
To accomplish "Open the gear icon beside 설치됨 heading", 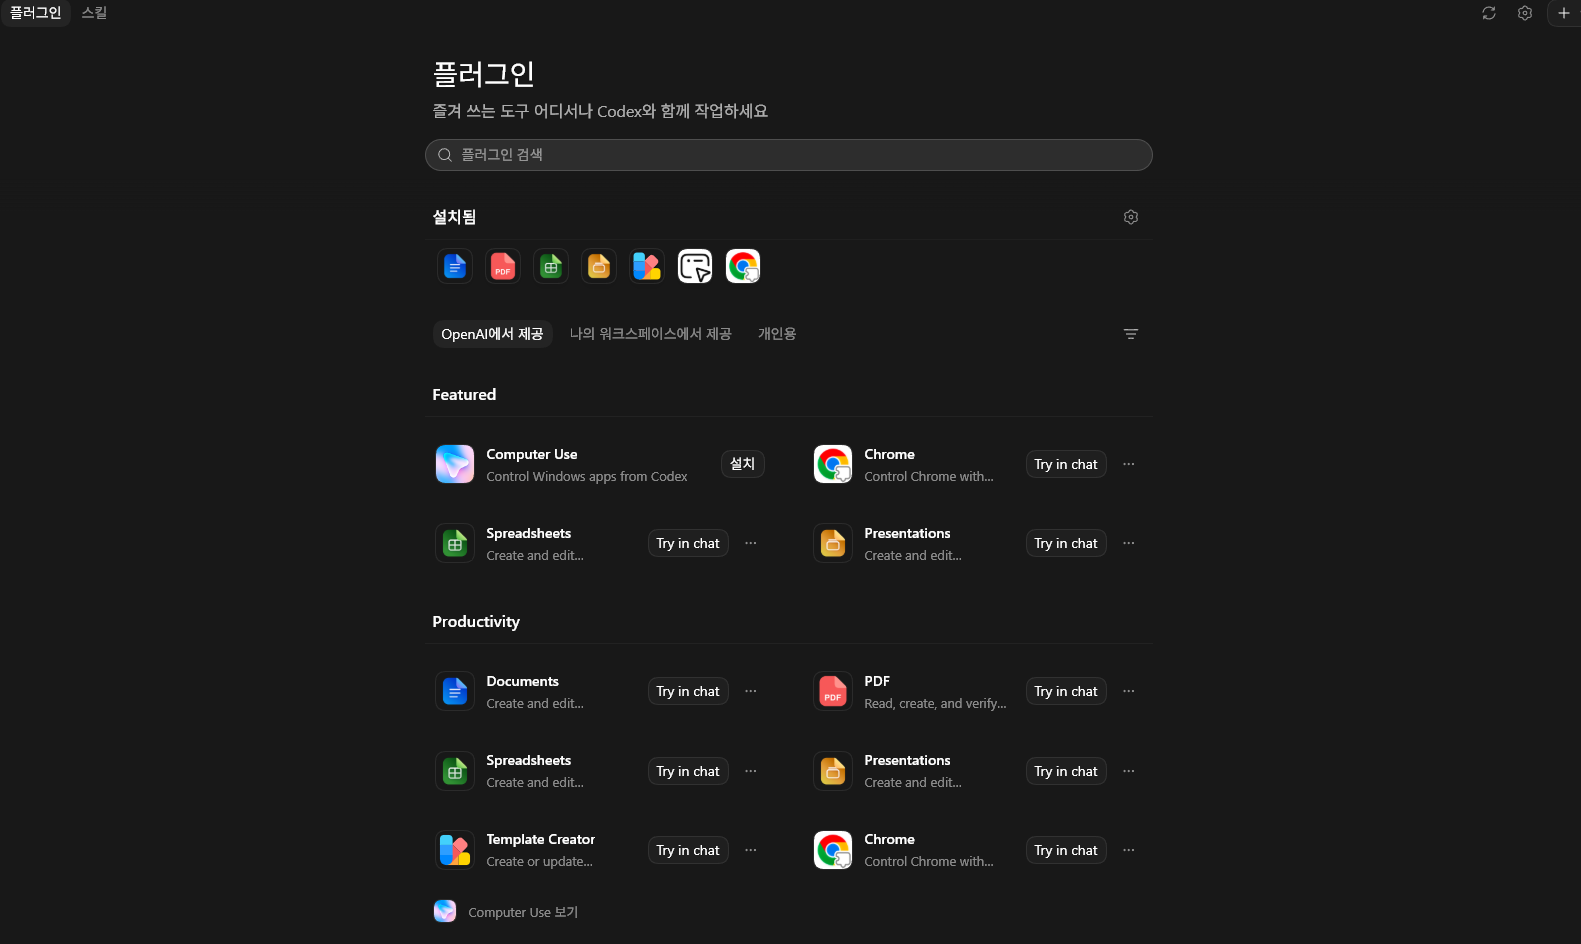I will click(x=1131, y=217).
